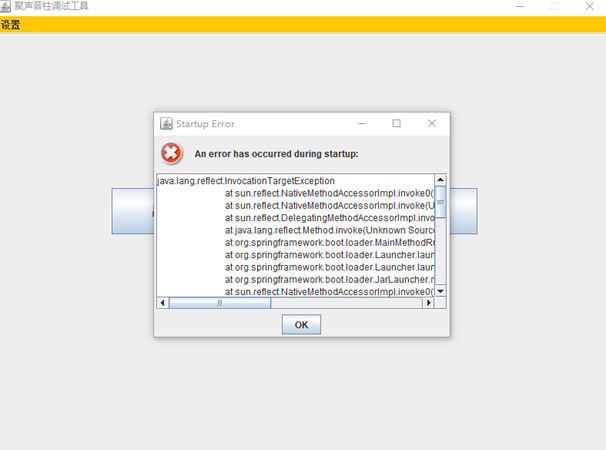606x450 pixels.
Task: Close the Startup Error dialog
Action: [432, 123]
